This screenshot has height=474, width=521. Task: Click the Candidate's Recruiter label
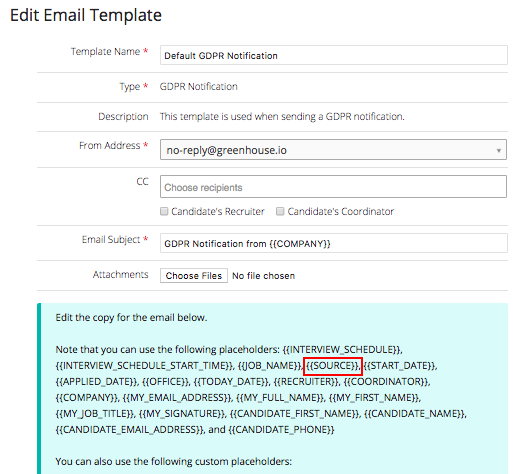click(x=218, y=211)
